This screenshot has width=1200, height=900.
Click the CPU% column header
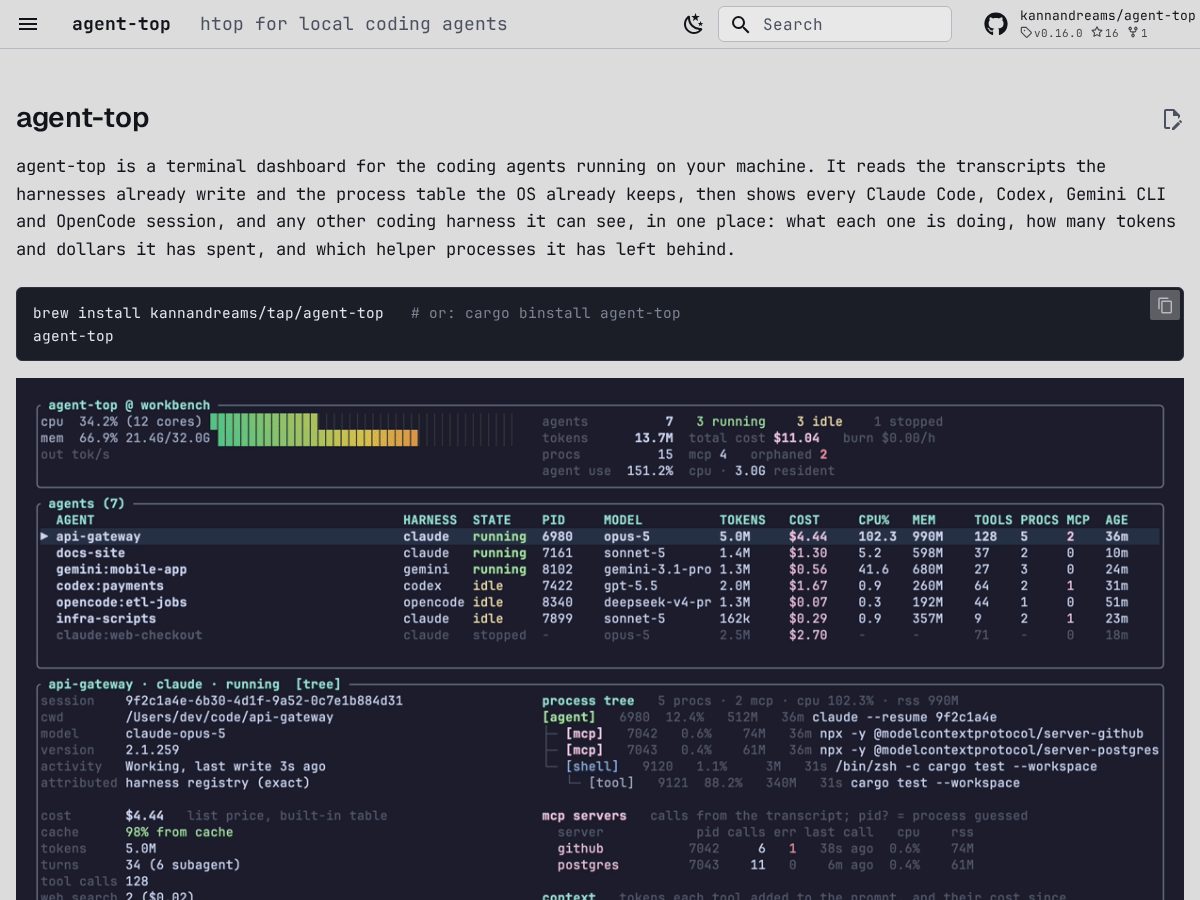tap(874, 520)
